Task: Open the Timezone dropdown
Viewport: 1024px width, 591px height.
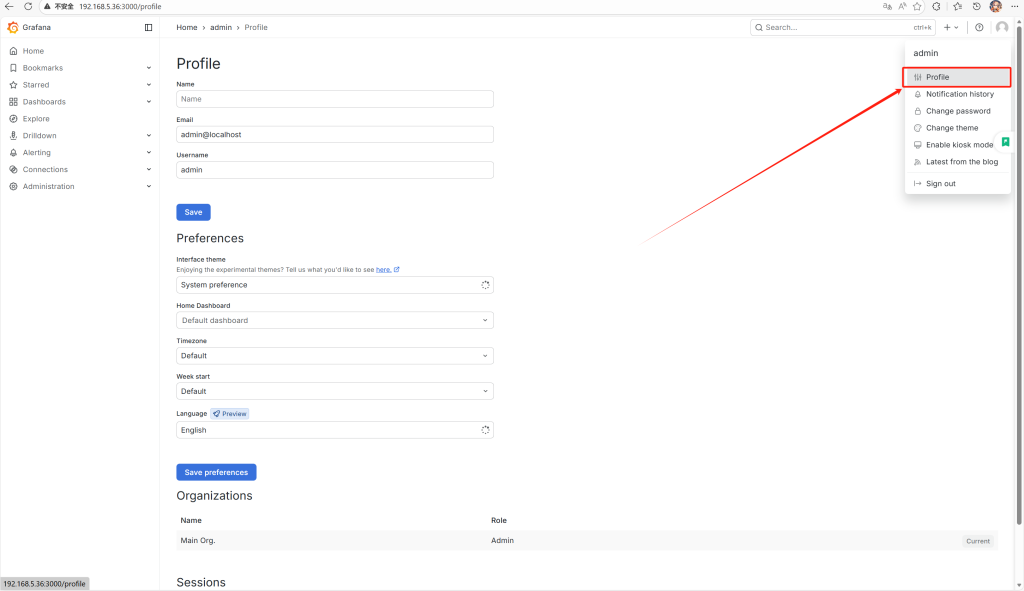Action: click(x=335, y=355)
